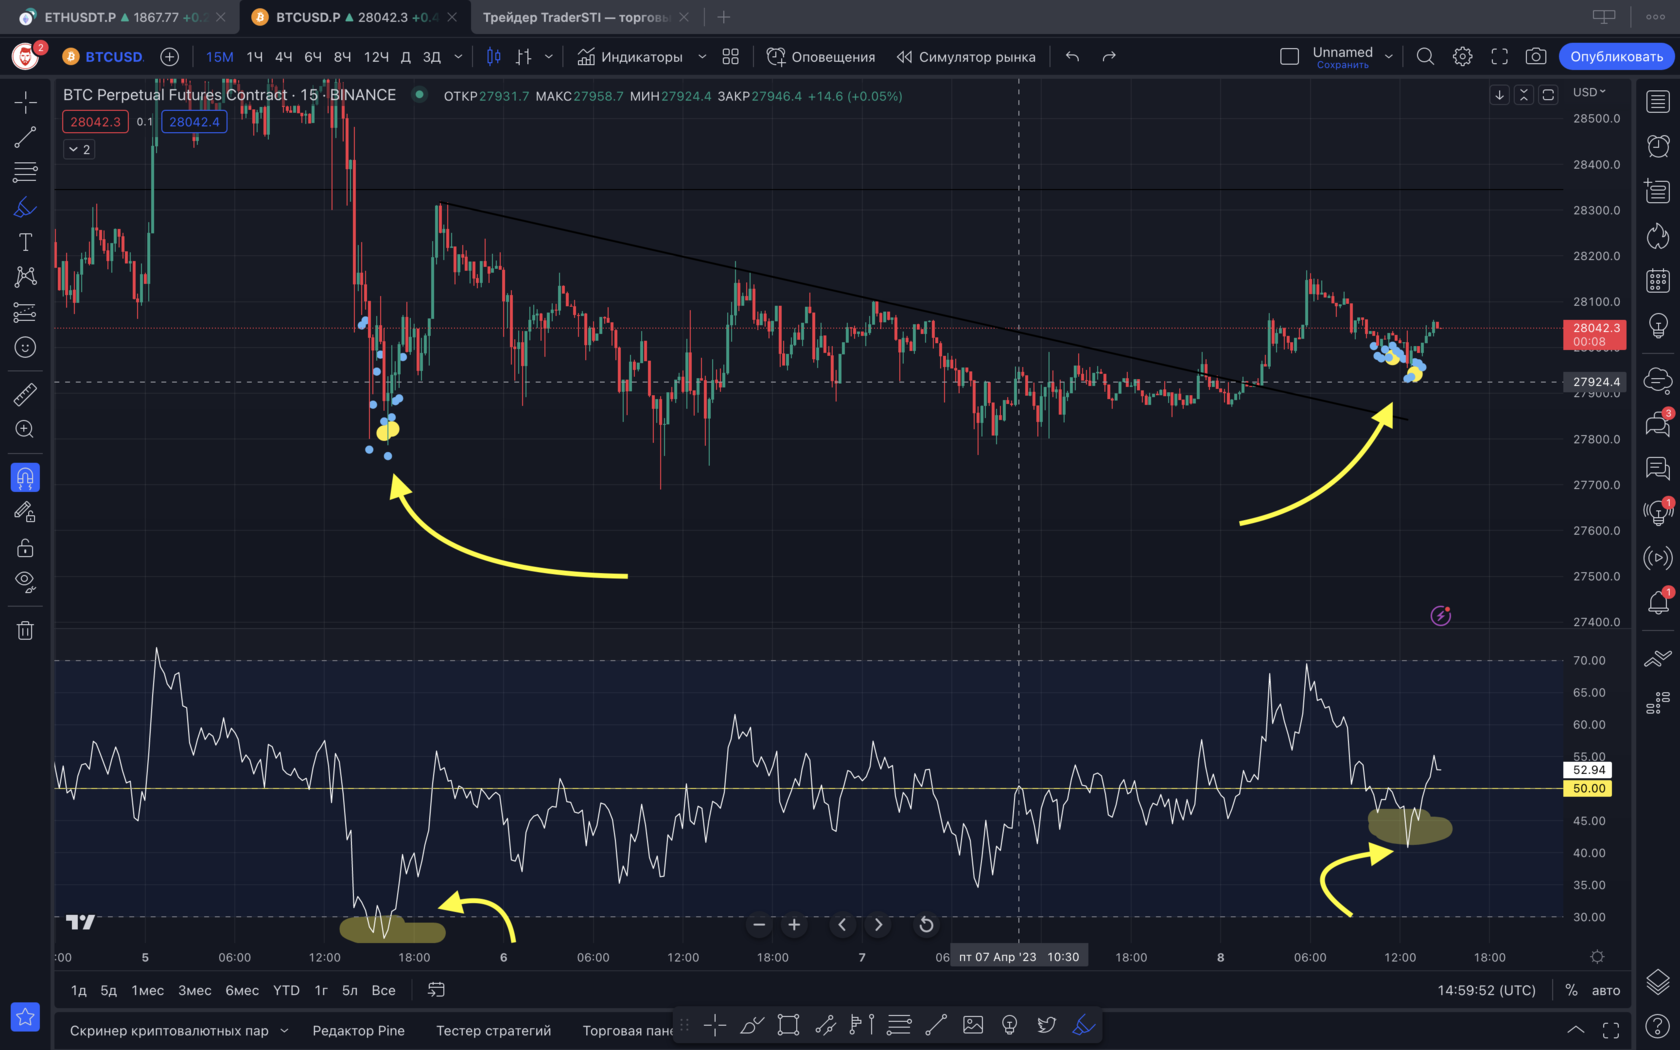Toggle lock all drawings
The image size is (1680, 1050).
[x=25, y=548]
